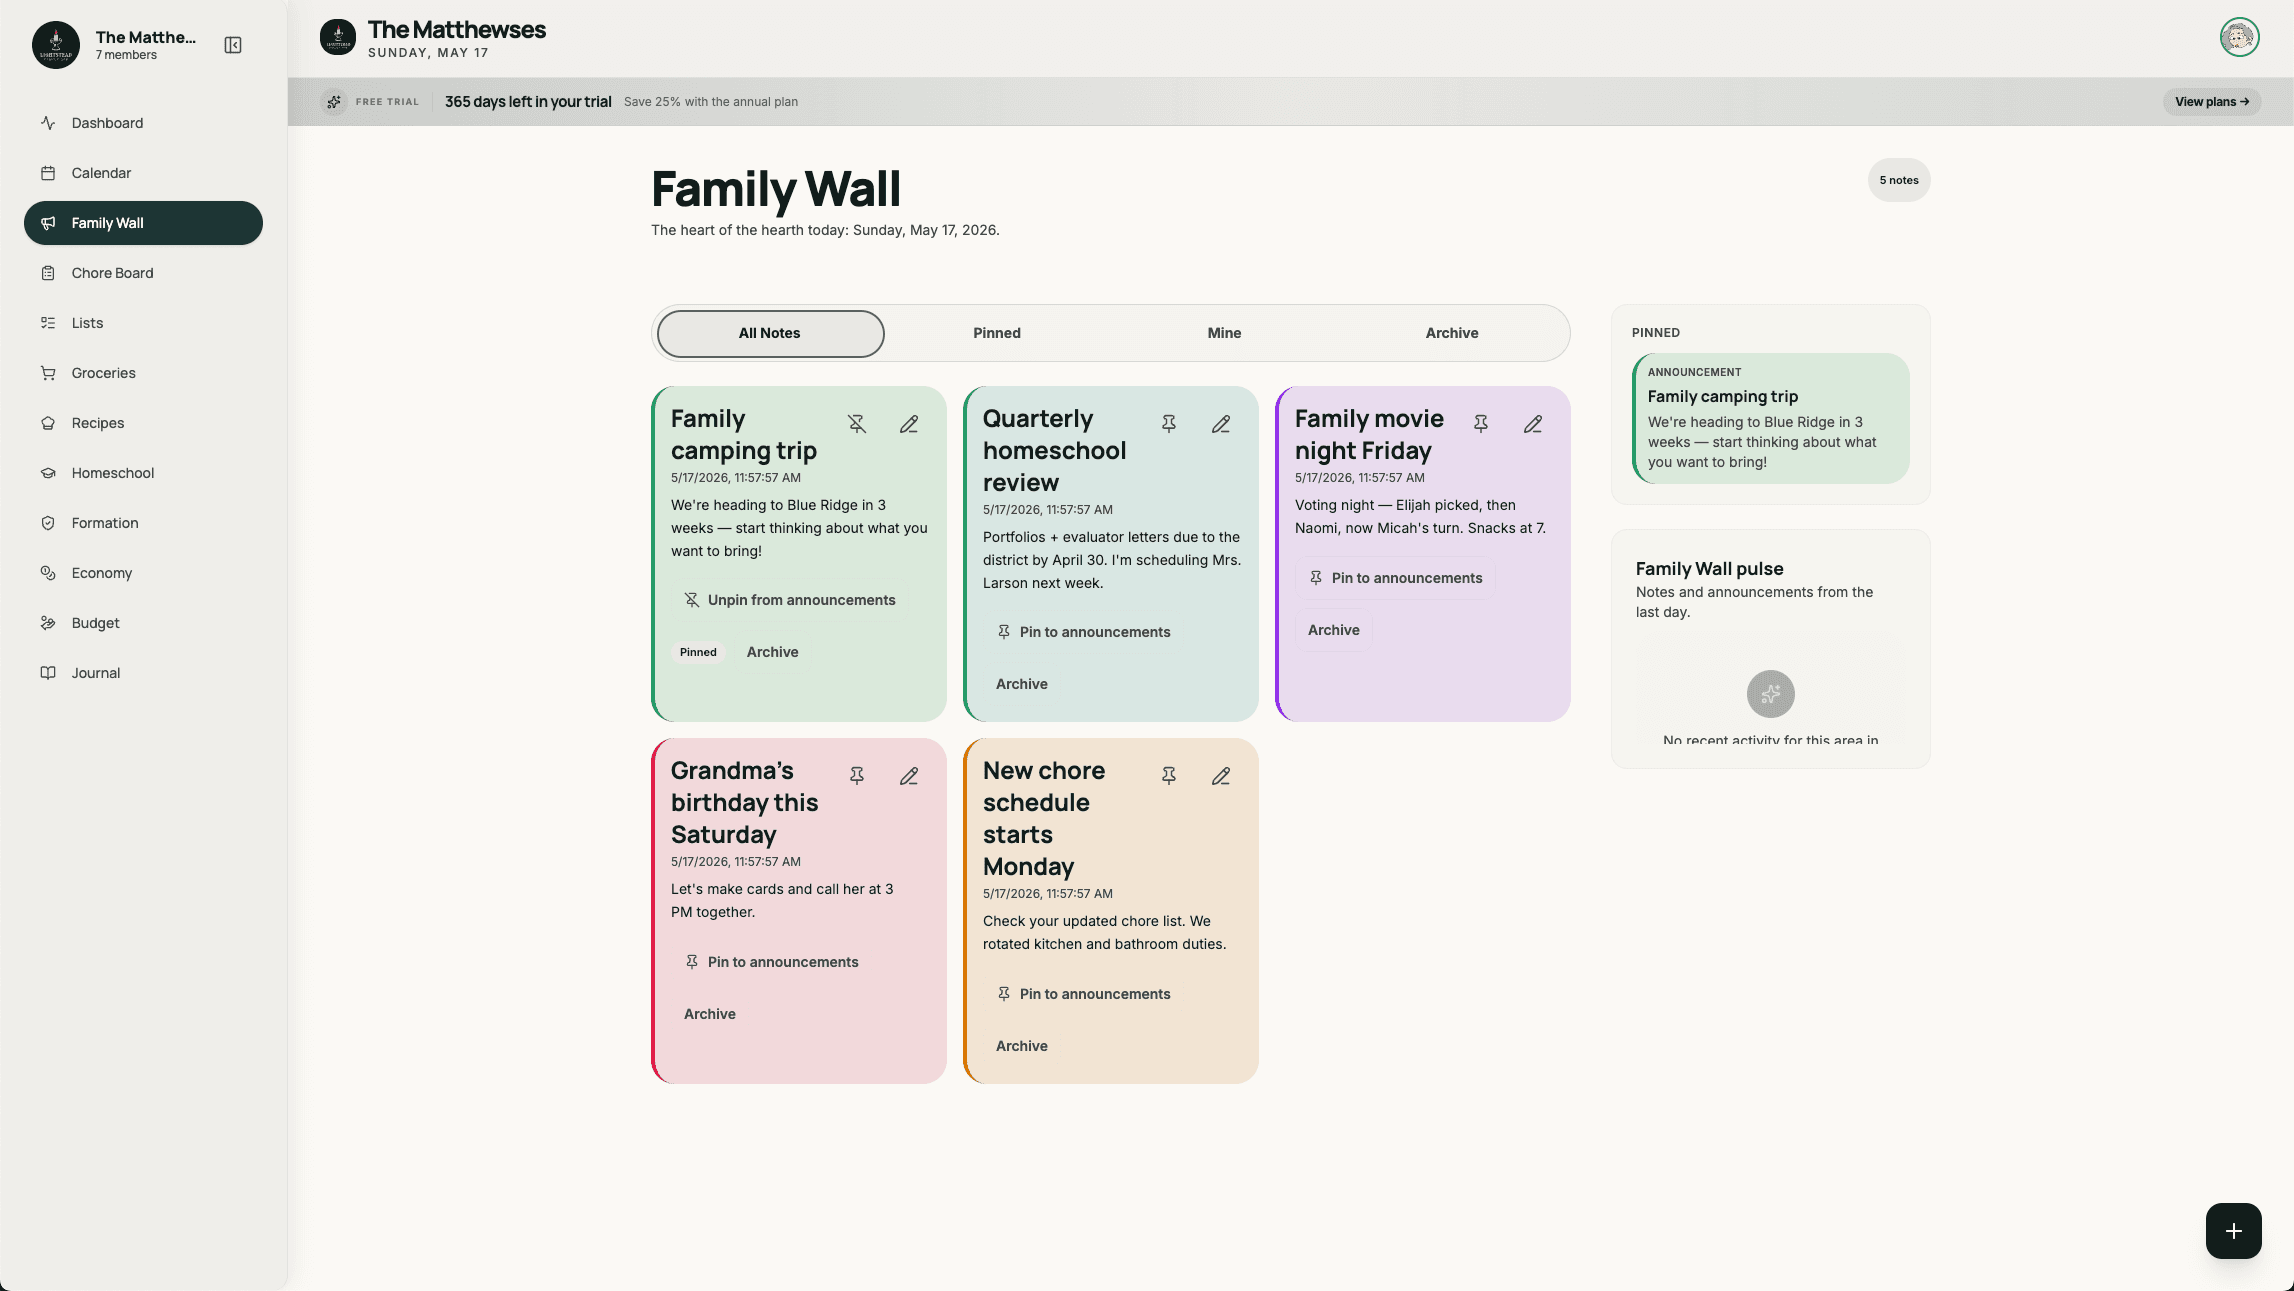Switch to the Pinned tab
The height and width of the screenshot is (1291, 2294).
[997, 333]
